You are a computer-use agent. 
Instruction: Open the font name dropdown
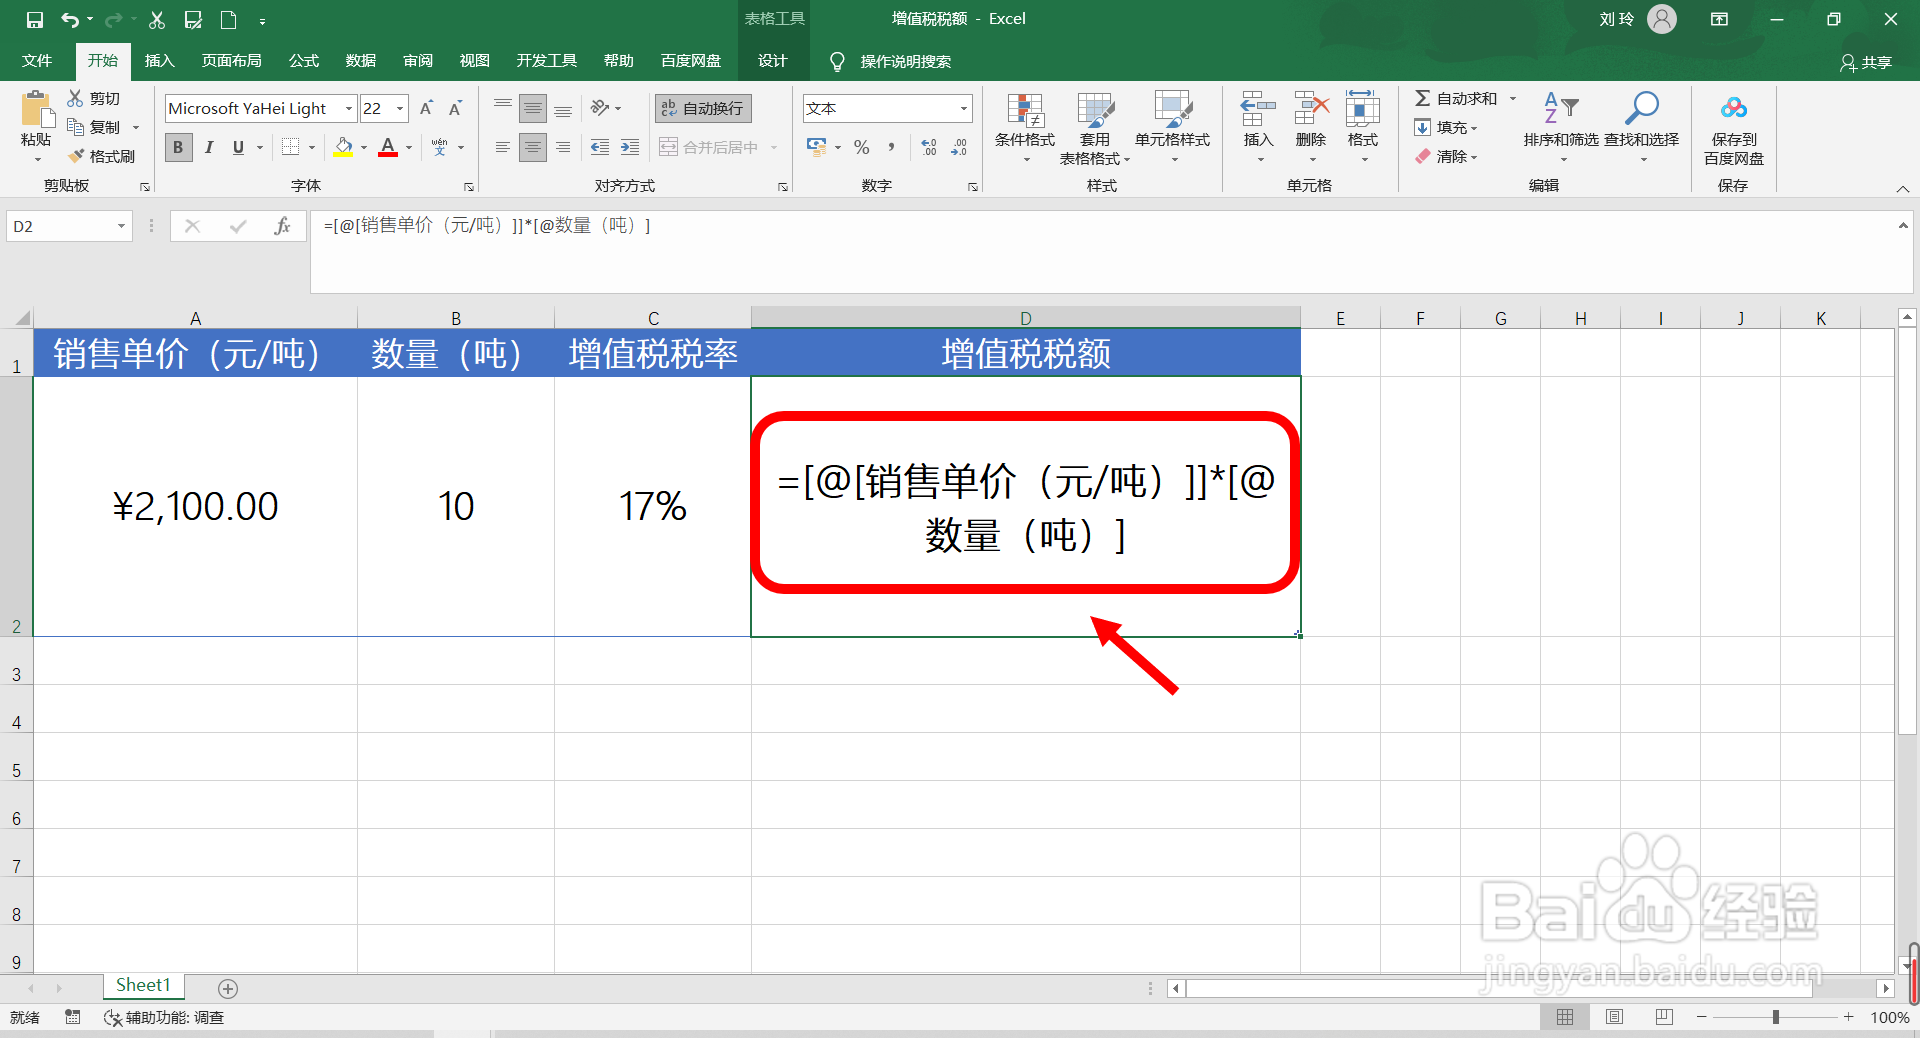click(349, 108)
